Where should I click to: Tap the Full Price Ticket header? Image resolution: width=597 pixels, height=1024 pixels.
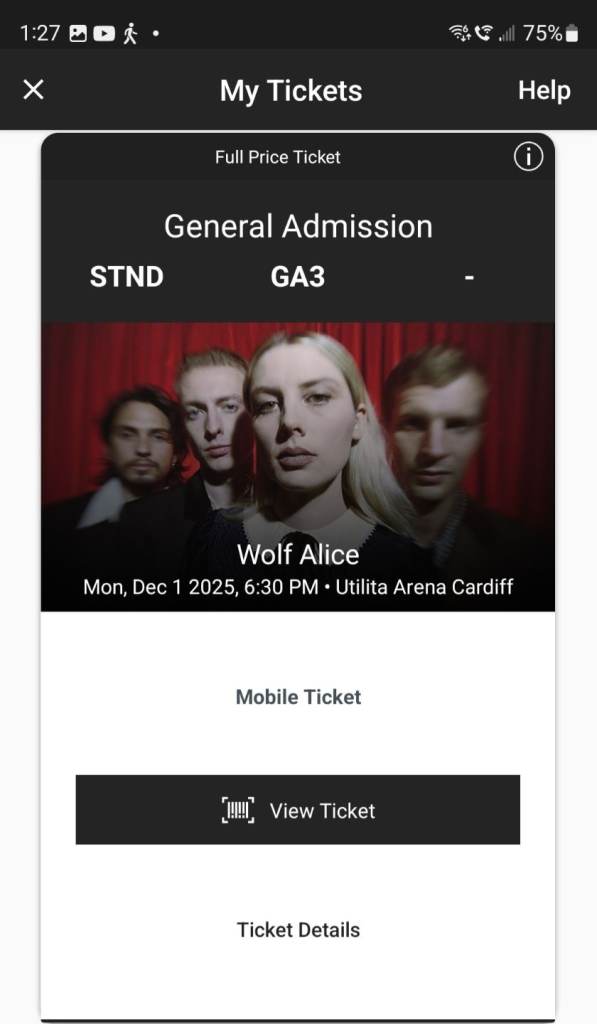click(x=278, y=157)
